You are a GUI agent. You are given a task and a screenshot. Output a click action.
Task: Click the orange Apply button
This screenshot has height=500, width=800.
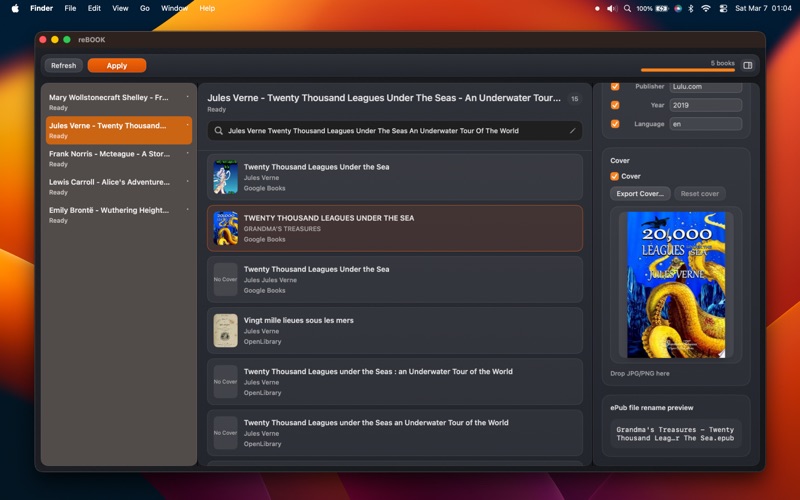click(117, 65)
